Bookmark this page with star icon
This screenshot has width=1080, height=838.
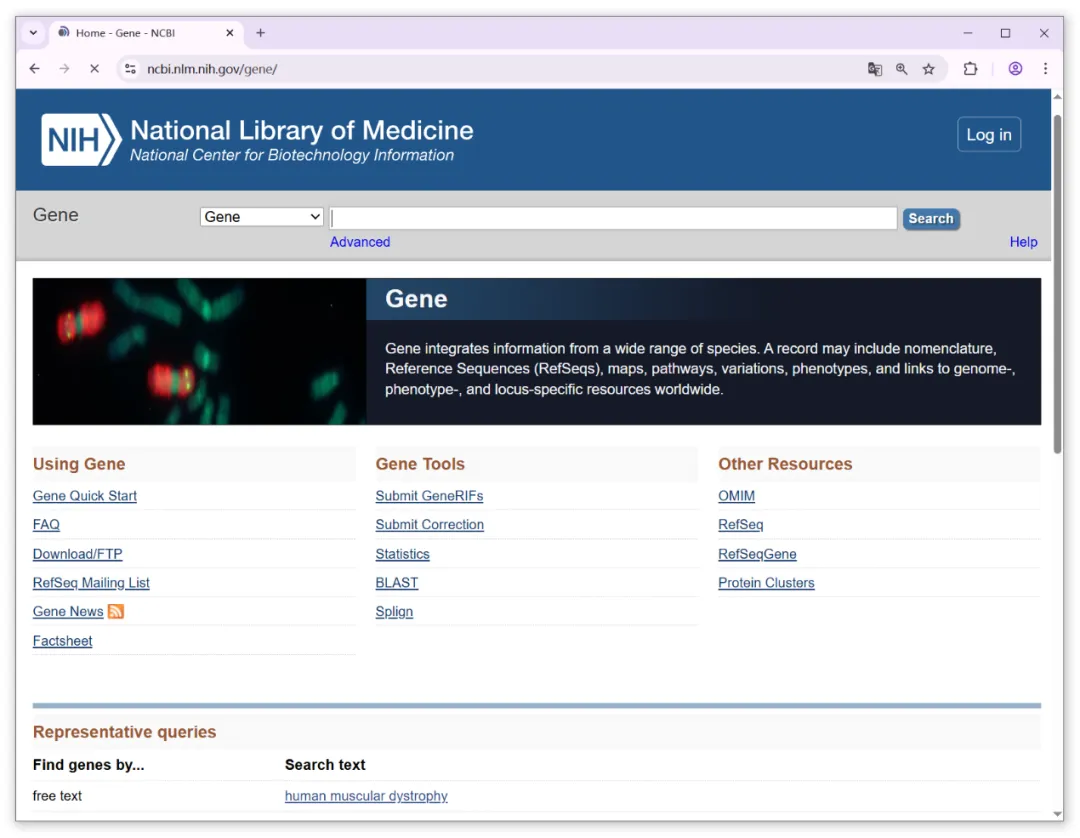click(x=928, y=69)
